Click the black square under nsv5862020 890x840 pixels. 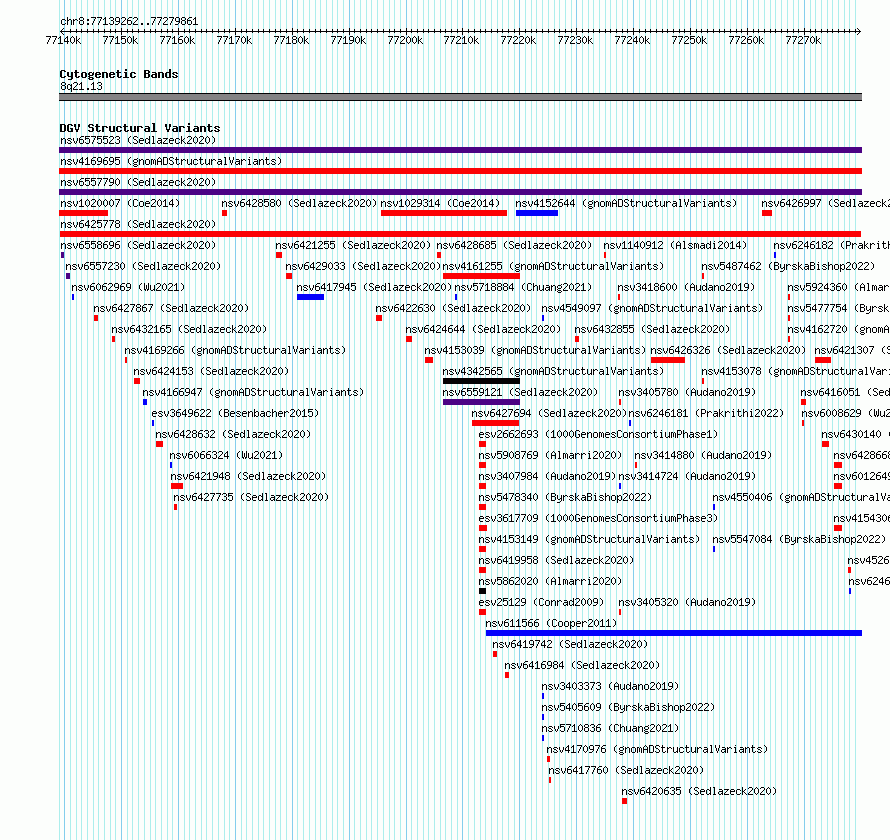(x=482, y=591)
